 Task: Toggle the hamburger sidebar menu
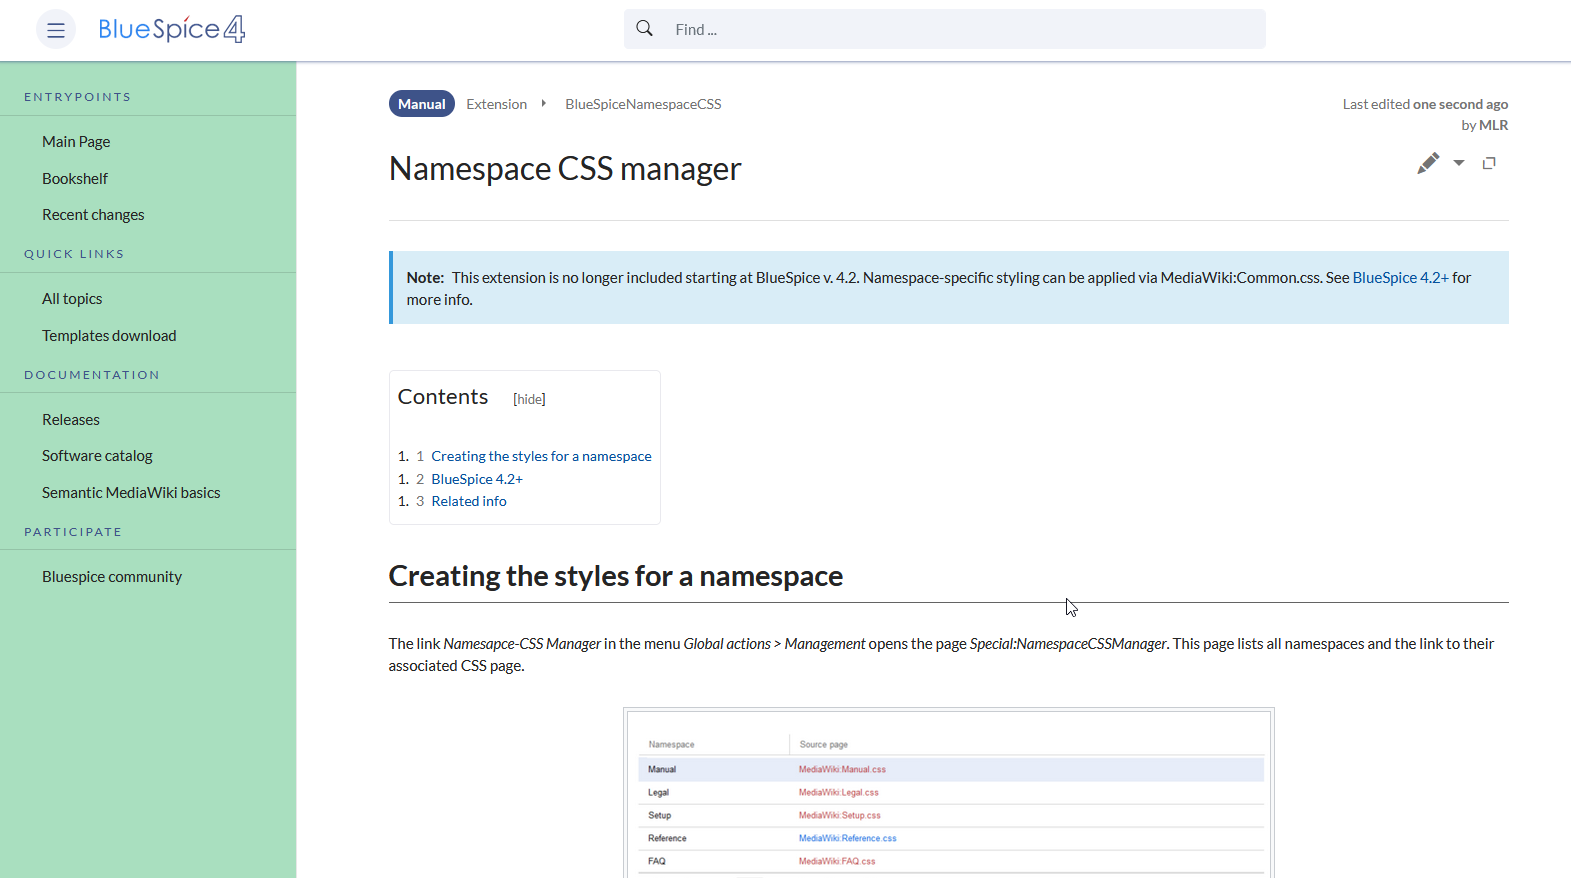56,30
